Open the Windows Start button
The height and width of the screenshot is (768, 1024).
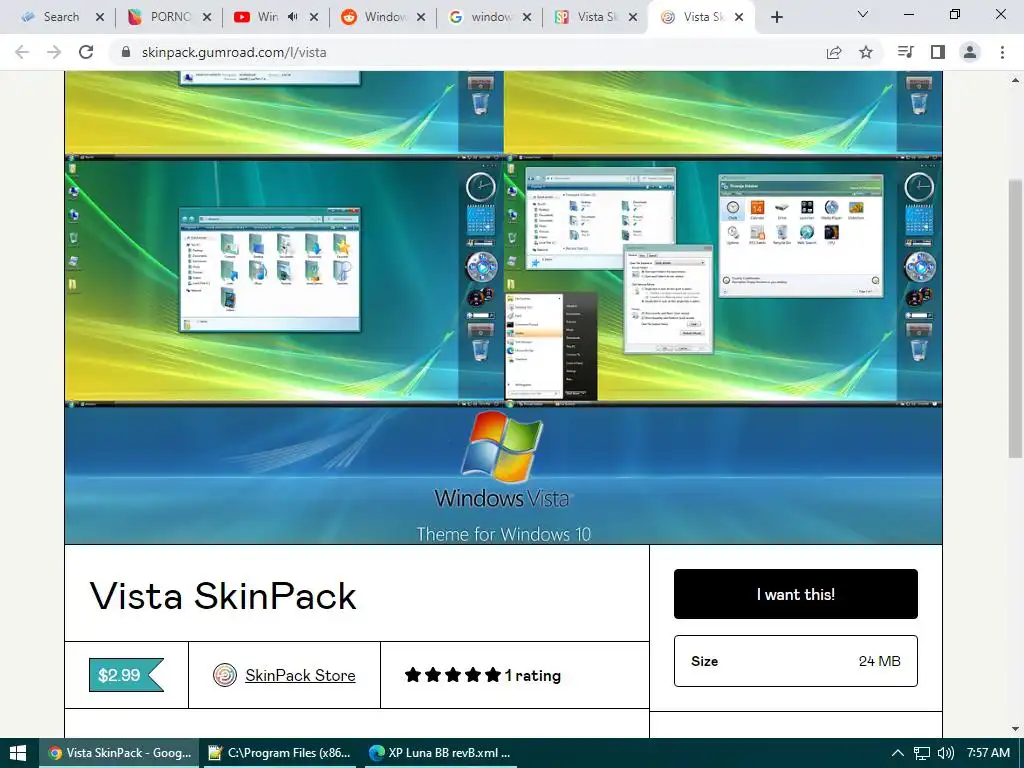(x=18, y=753)
